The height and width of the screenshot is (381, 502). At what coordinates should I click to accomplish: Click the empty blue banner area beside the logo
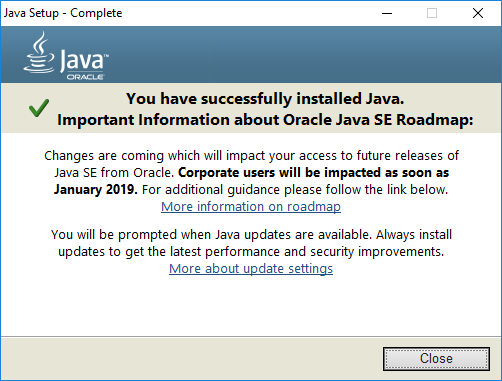(x=300, y=54)
